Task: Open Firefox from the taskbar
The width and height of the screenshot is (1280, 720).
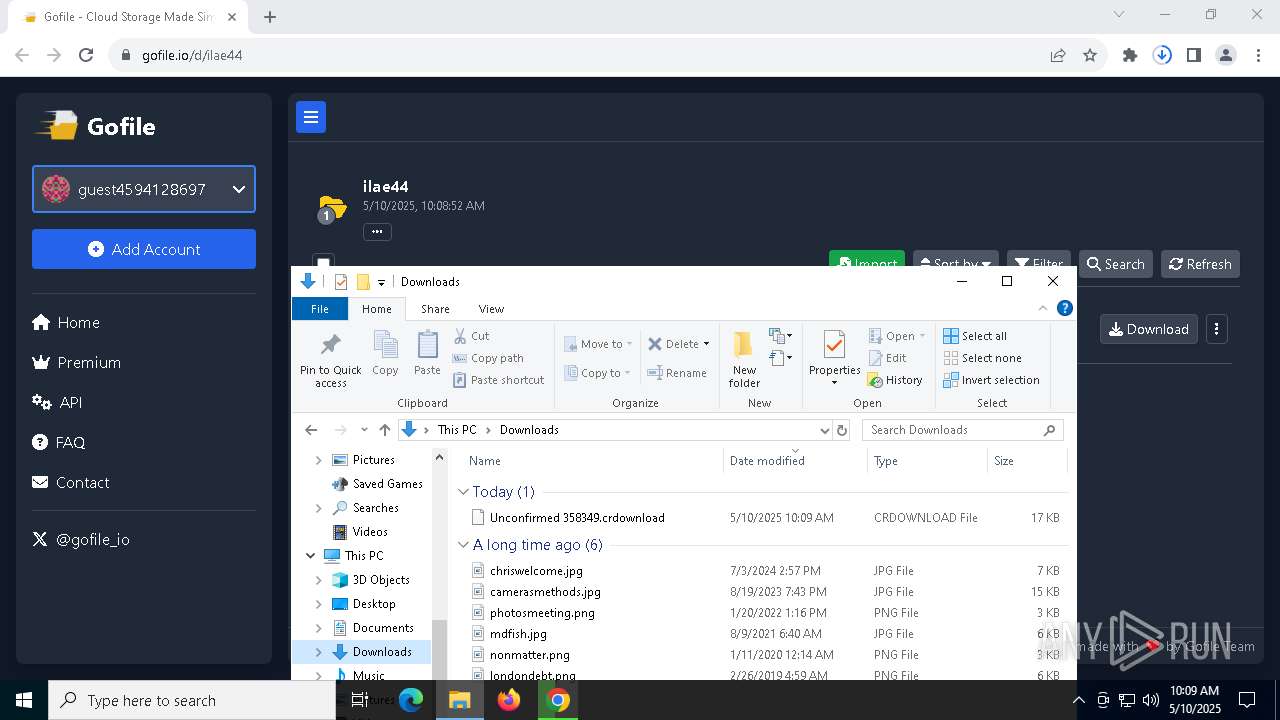Action: point(509,700)
